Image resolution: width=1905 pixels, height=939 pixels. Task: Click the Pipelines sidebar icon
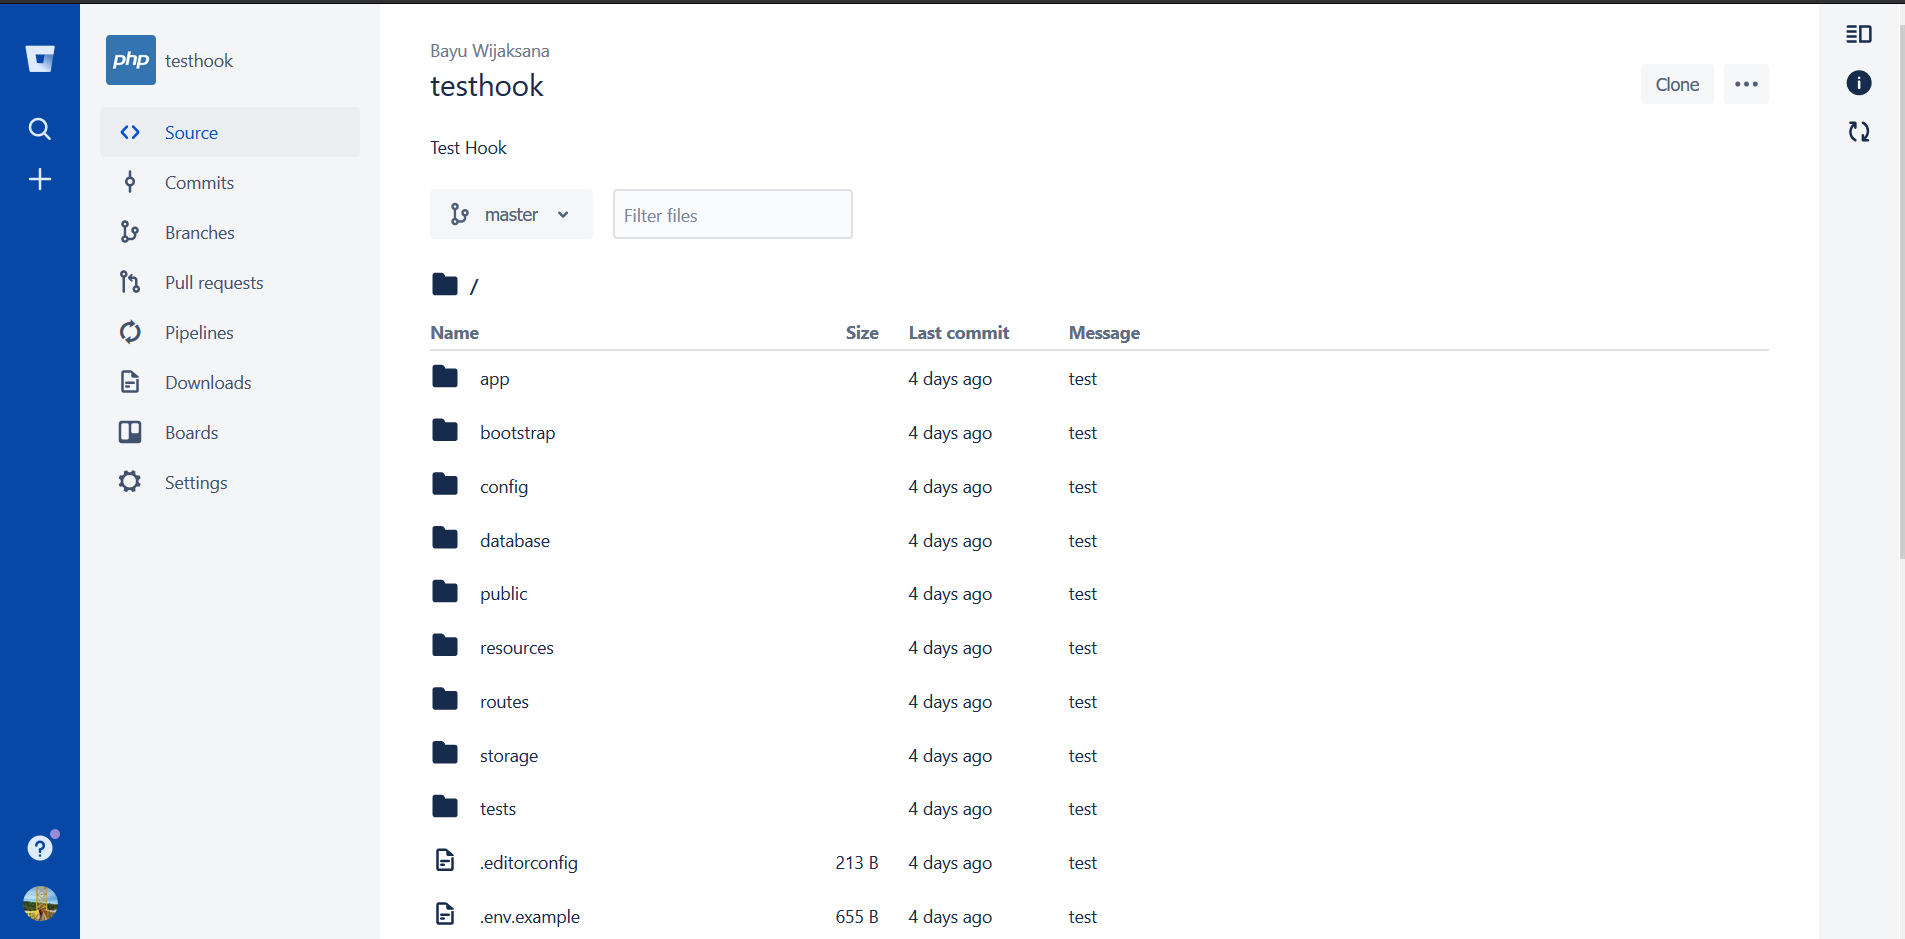click(x=130, y=332)
